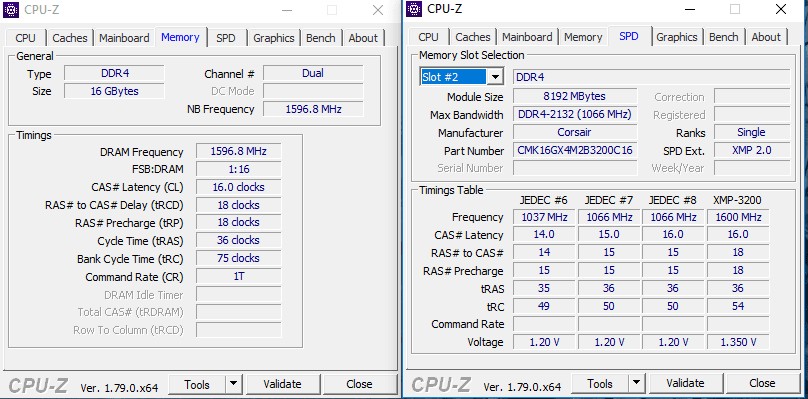808x399 pixels.
Task: Click DRAM Frequency 1596.8 MHz value
Action: click(x=239, y=152)
